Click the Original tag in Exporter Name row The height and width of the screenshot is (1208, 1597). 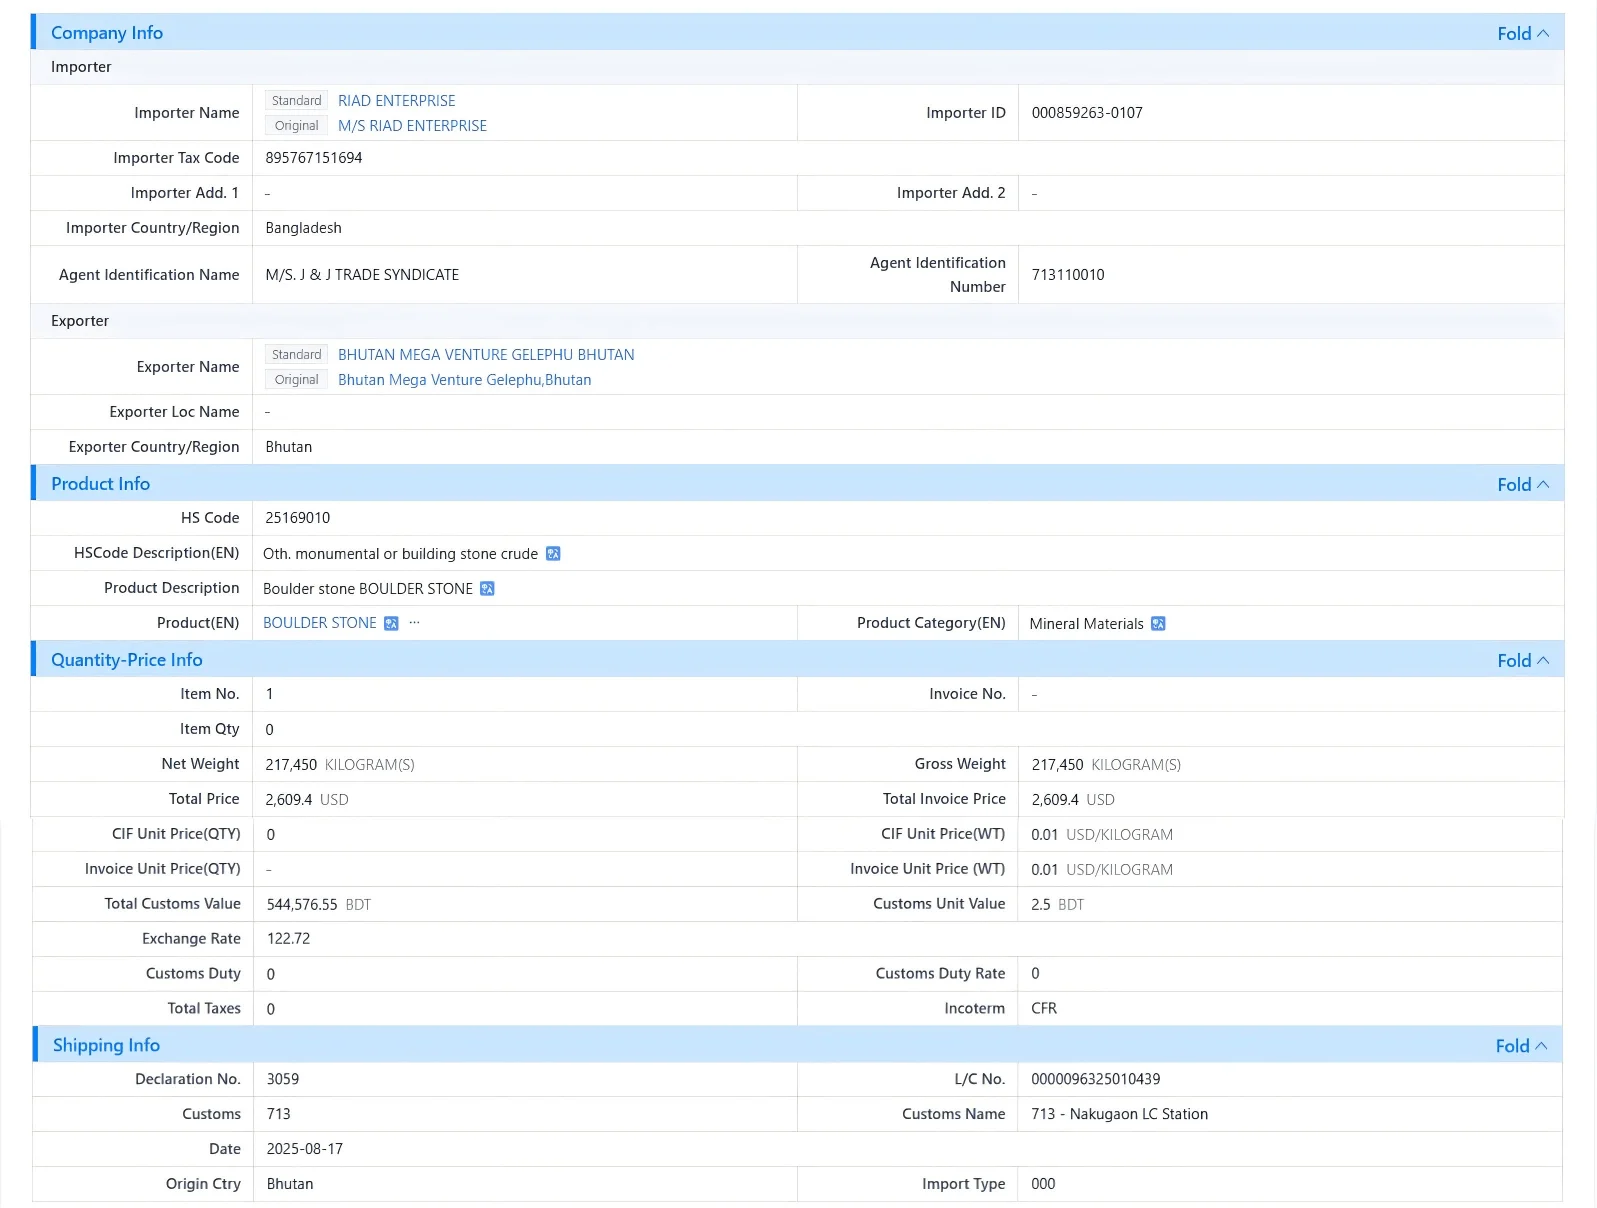tap(296, 380)
